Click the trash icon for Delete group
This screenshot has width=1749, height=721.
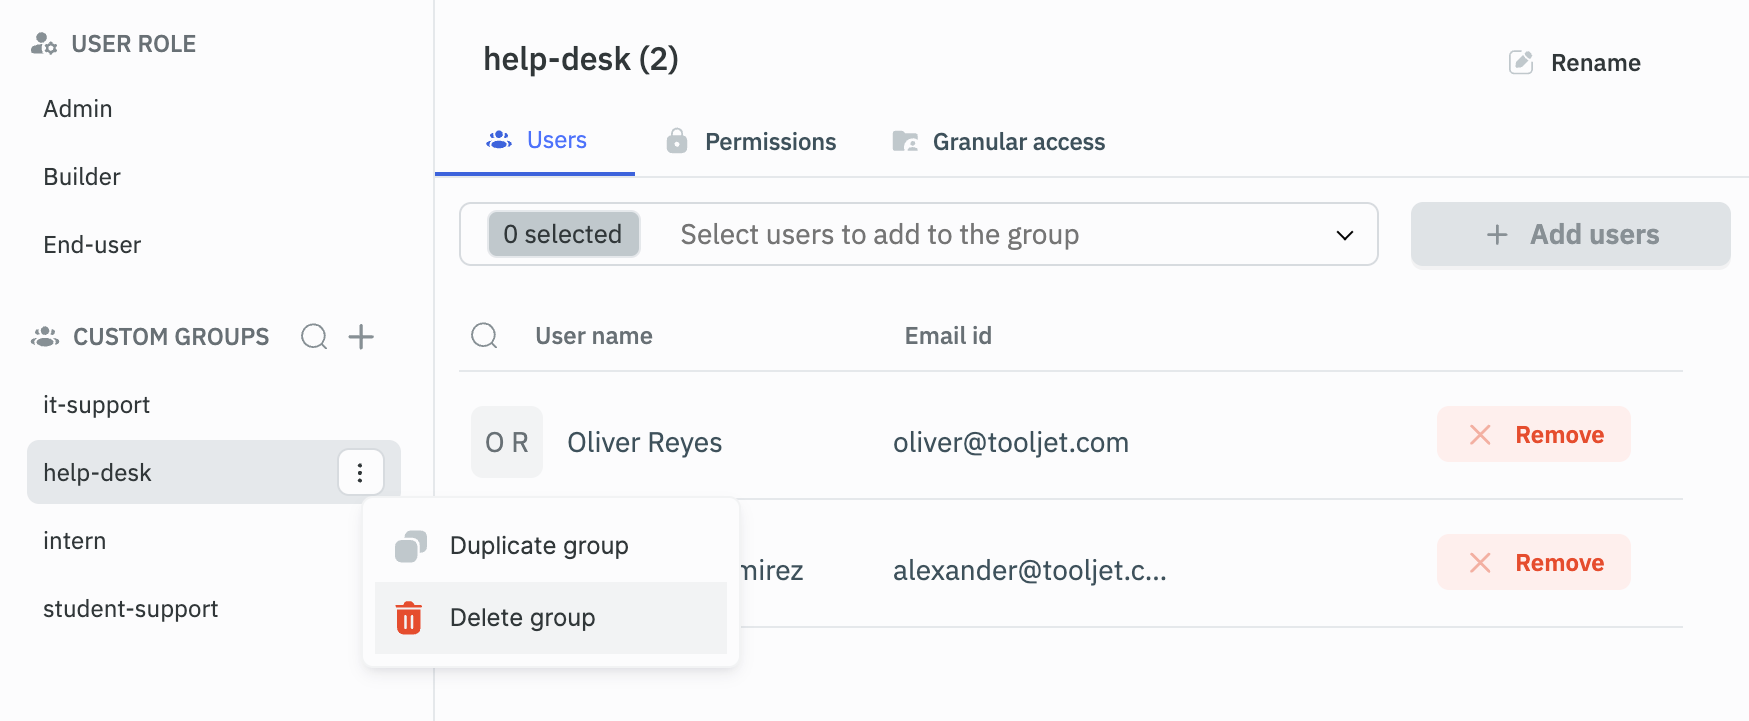(x=409, y=618)
